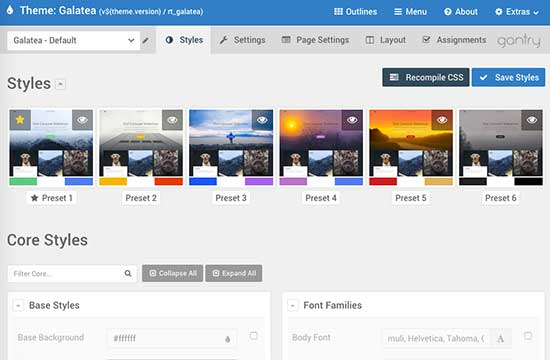Screen dimensions: 550x360
Task: Preview Preset 2 with eye icon
Action: pyautogui.click(x=172, y=120)
